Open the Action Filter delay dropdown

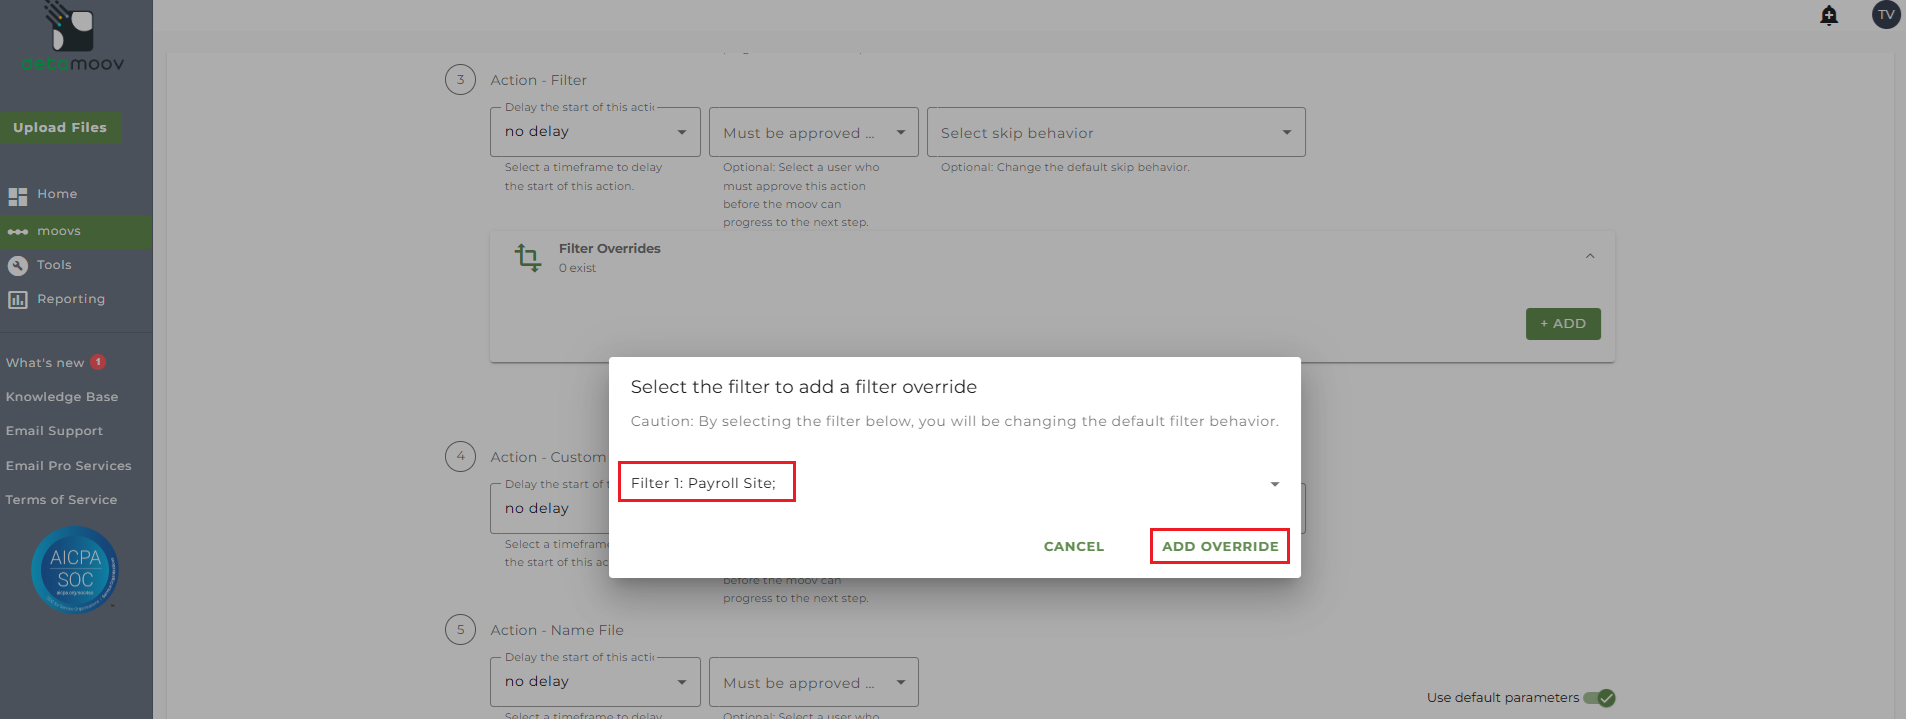pos(595,132)
